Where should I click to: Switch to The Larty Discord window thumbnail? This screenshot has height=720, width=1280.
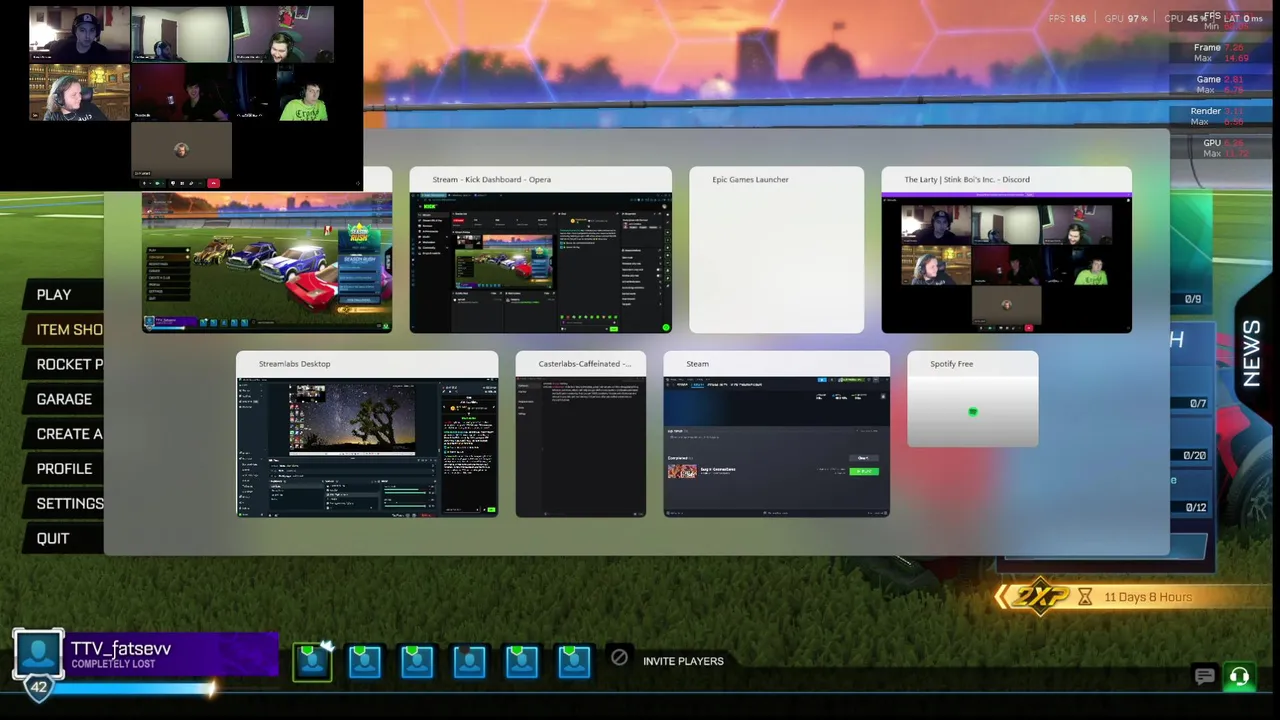(x=1006, y=250)
